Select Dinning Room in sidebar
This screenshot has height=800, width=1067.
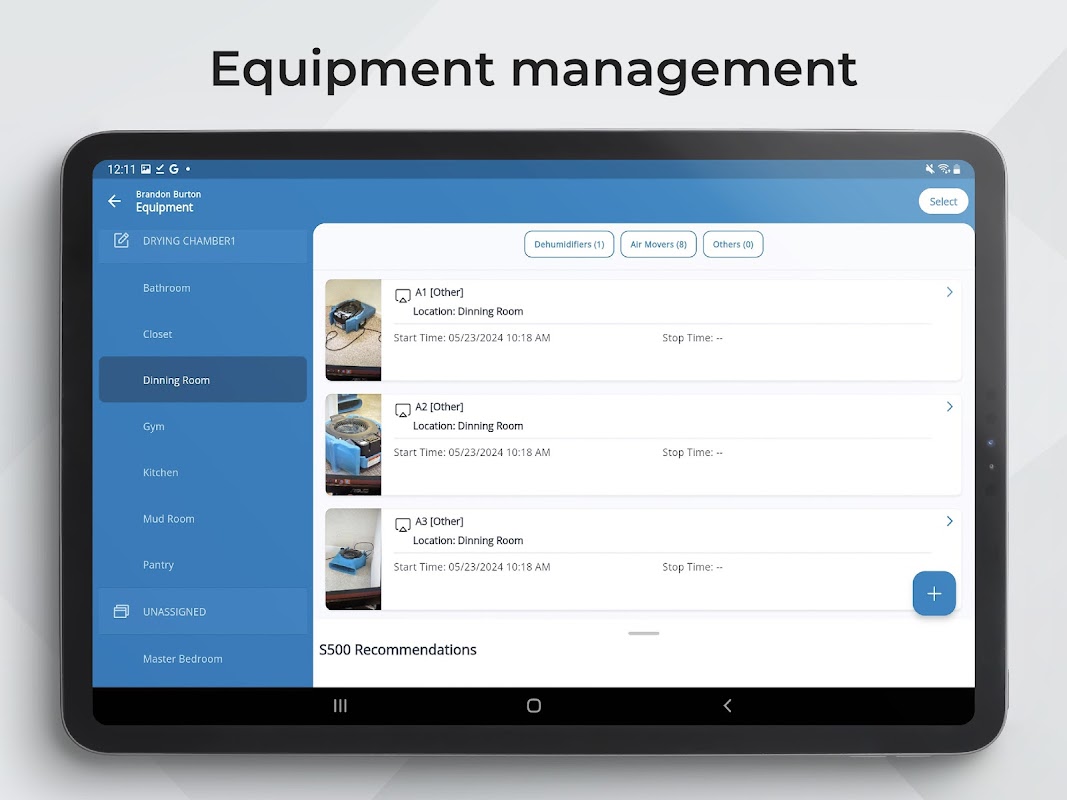click(203, 380)
